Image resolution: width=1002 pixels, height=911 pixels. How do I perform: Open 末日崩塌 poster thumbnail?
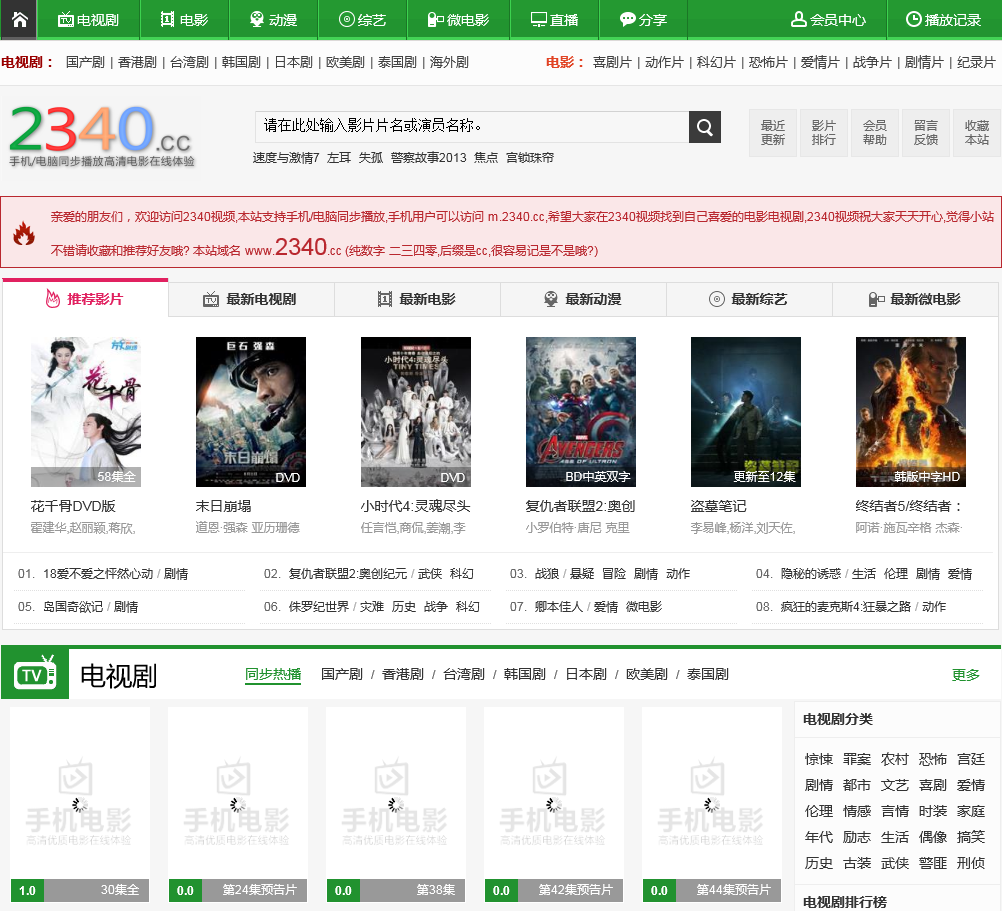[250, 412]
